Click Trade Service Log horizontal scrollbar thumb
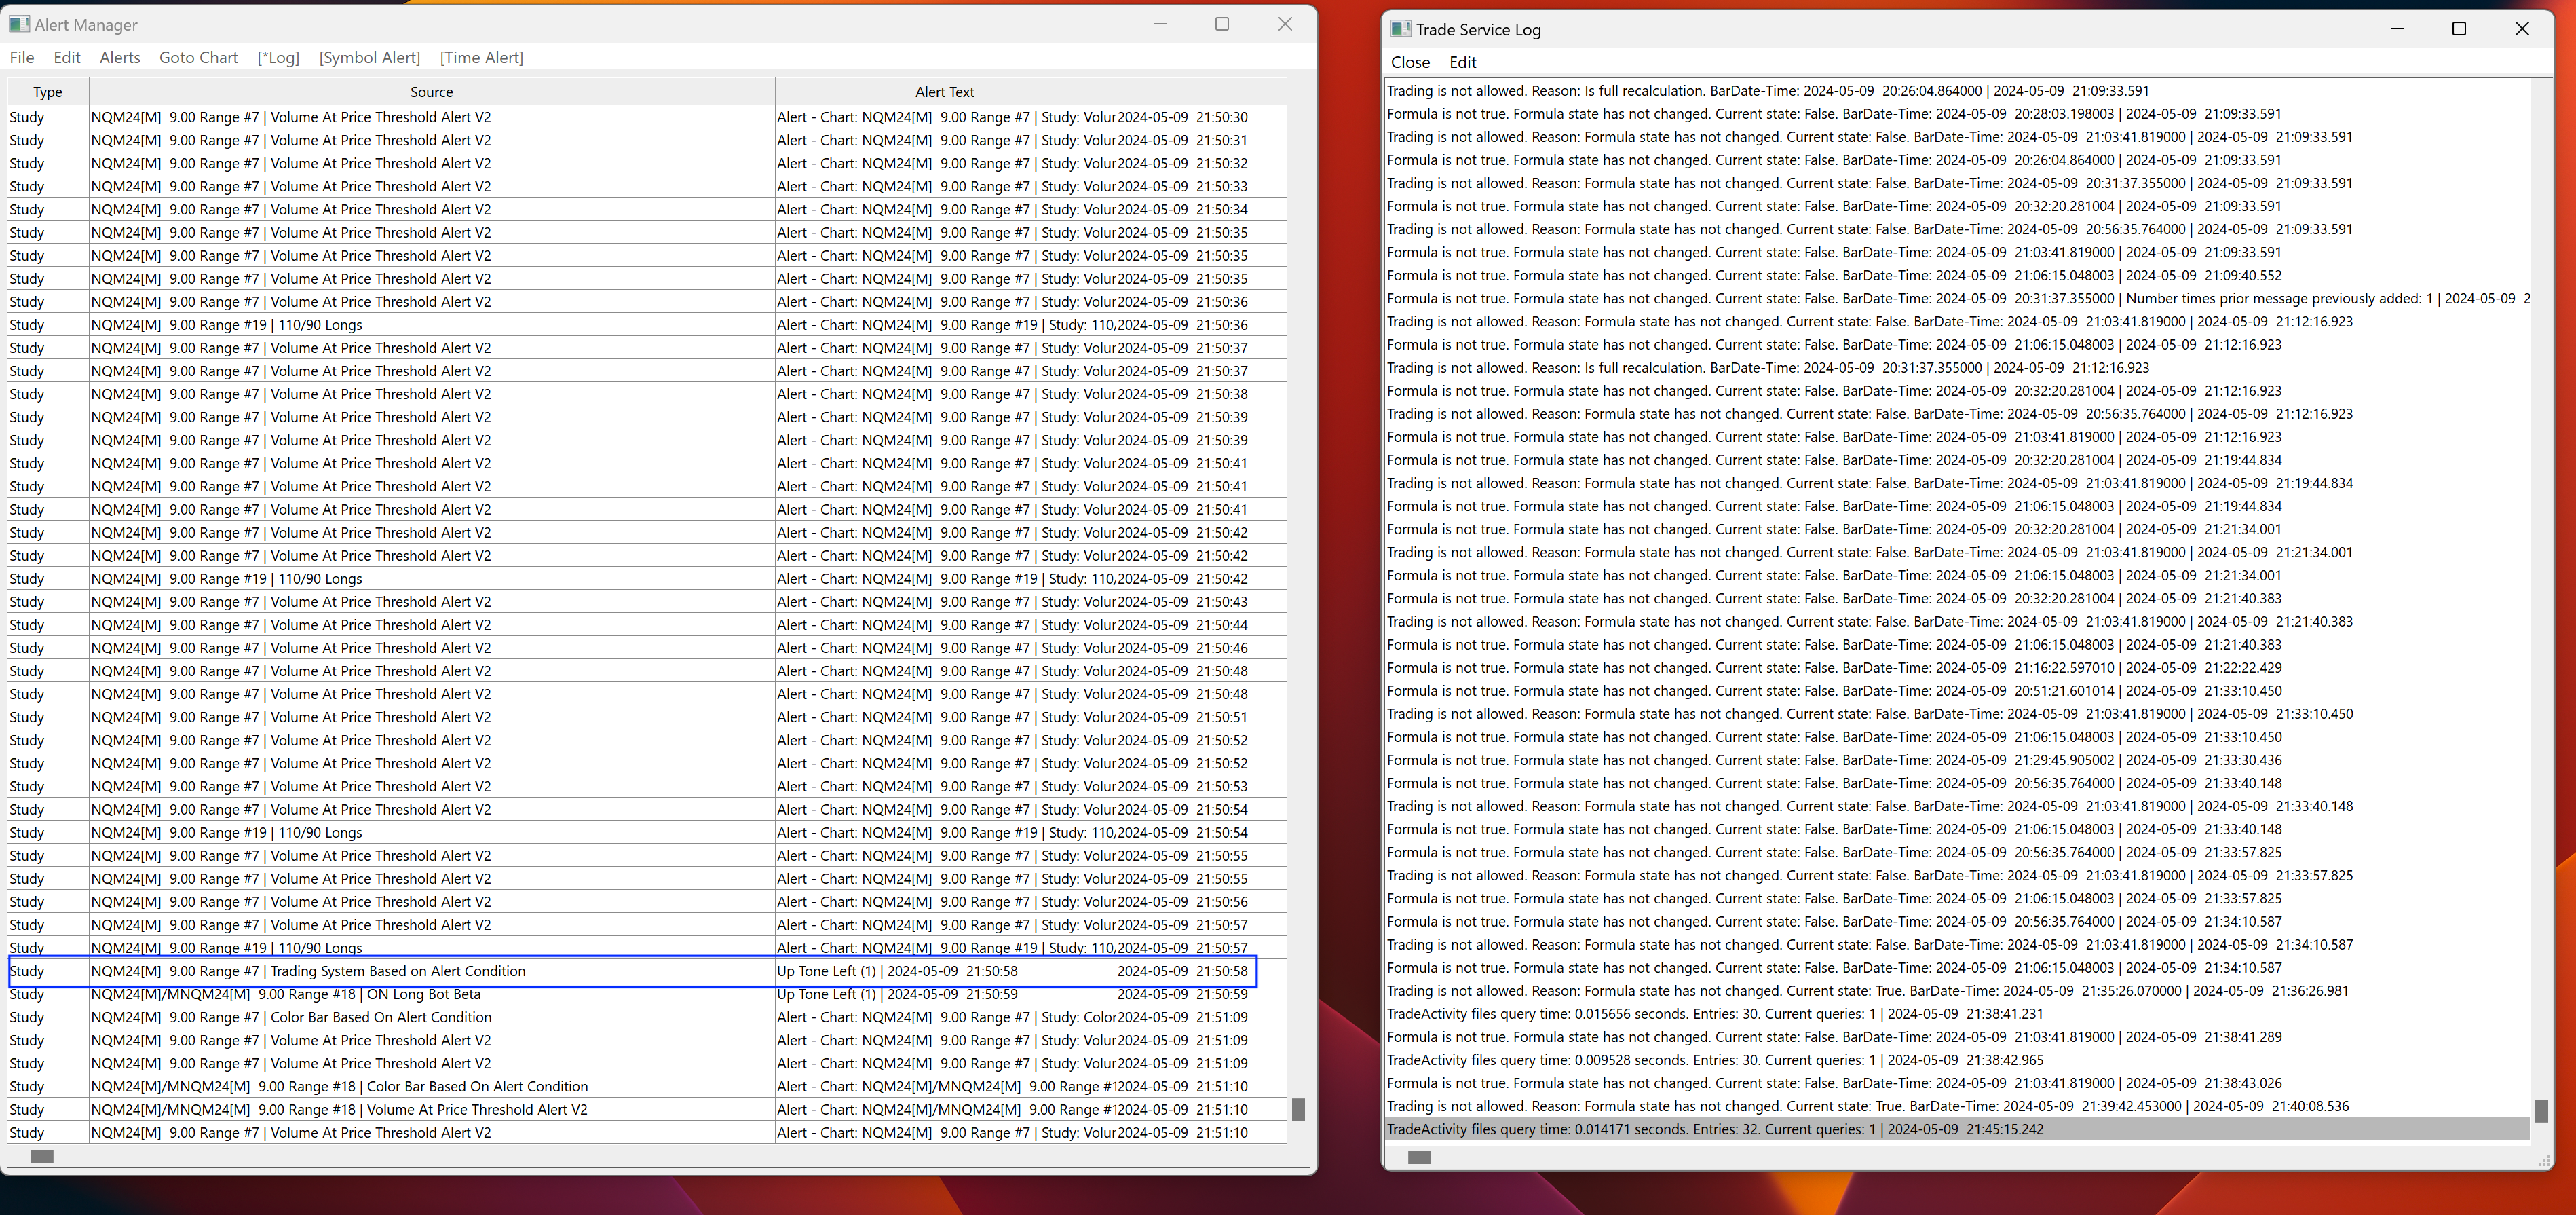The height and width of the screenshot is (1215, 2576). (x=1419, y=1157)
